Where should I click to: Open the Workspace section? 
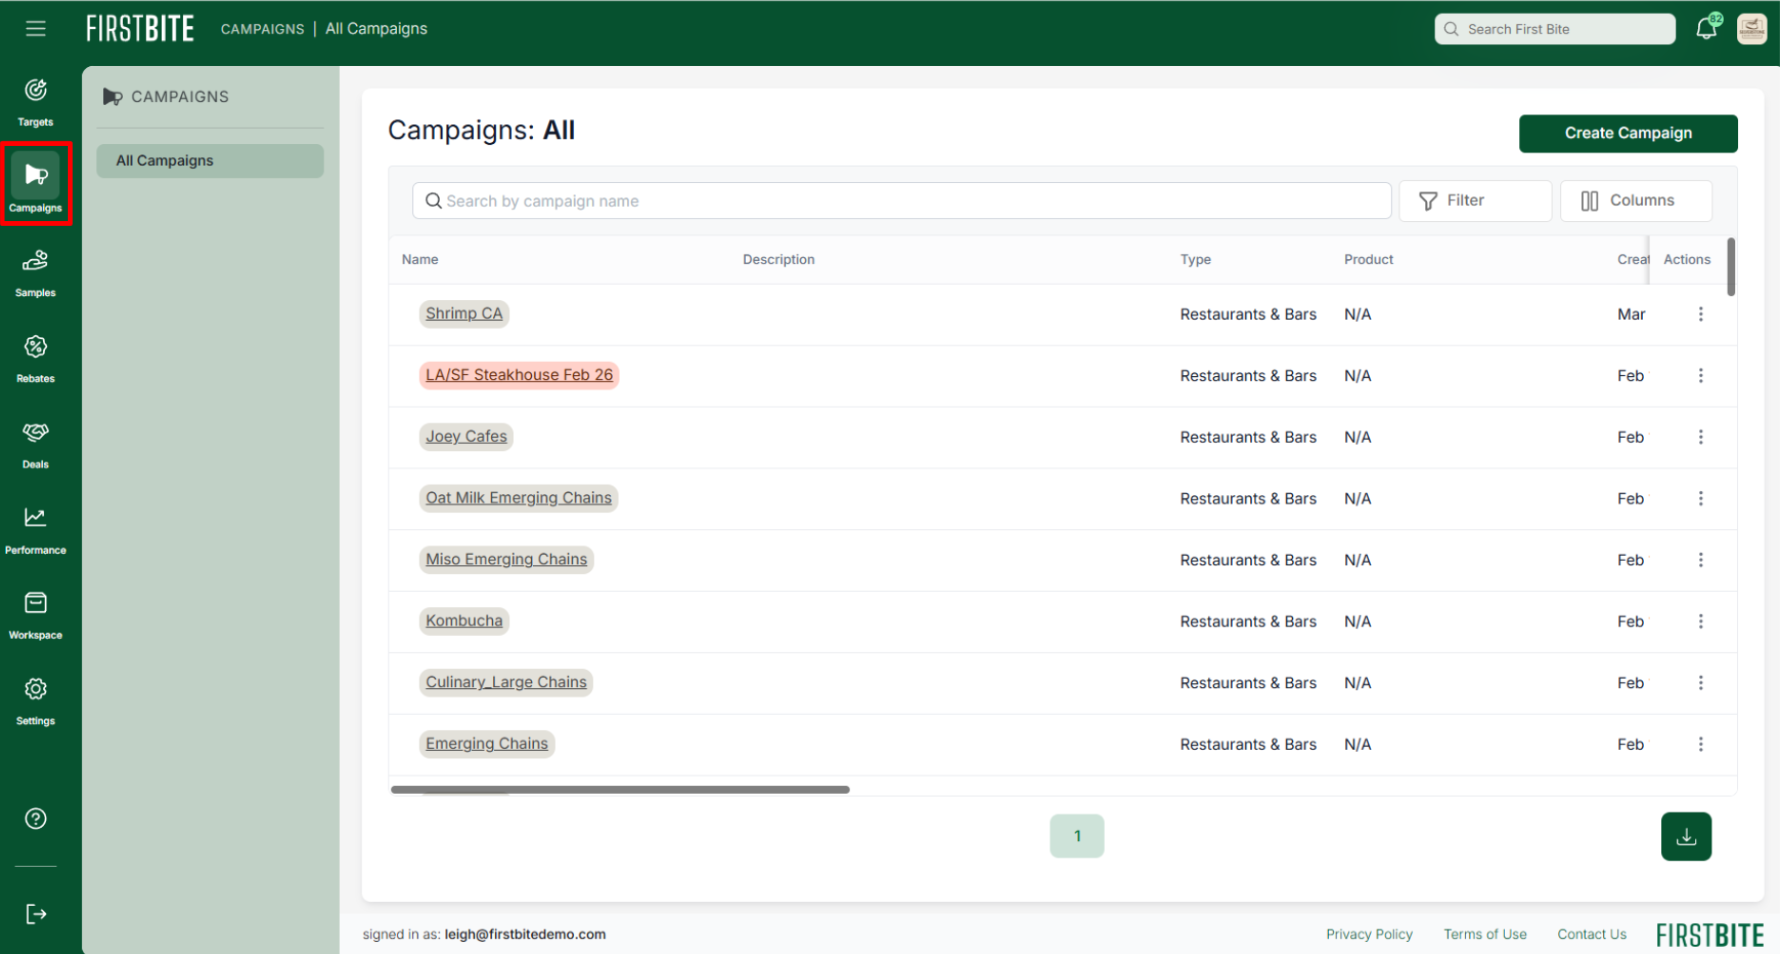36,616
